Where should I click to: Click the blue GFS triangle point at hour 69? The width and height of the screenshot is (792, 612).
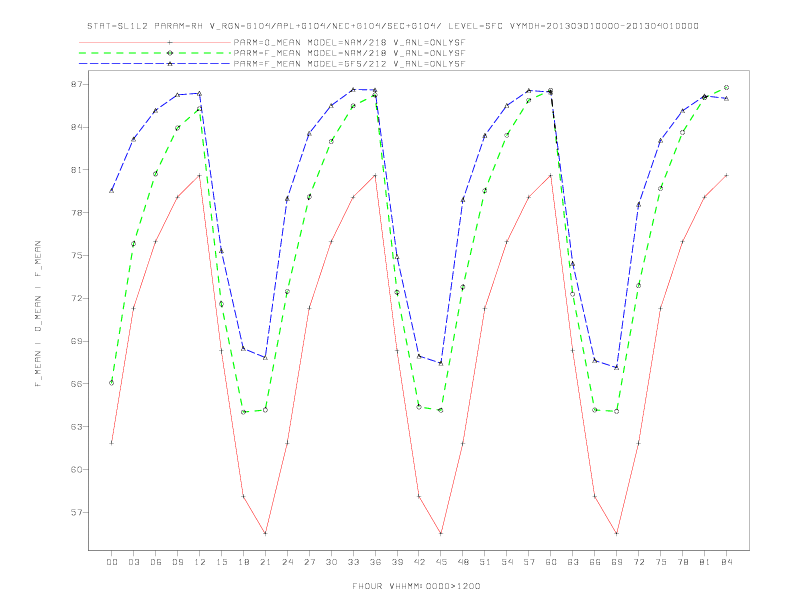(x=617, y=367)
